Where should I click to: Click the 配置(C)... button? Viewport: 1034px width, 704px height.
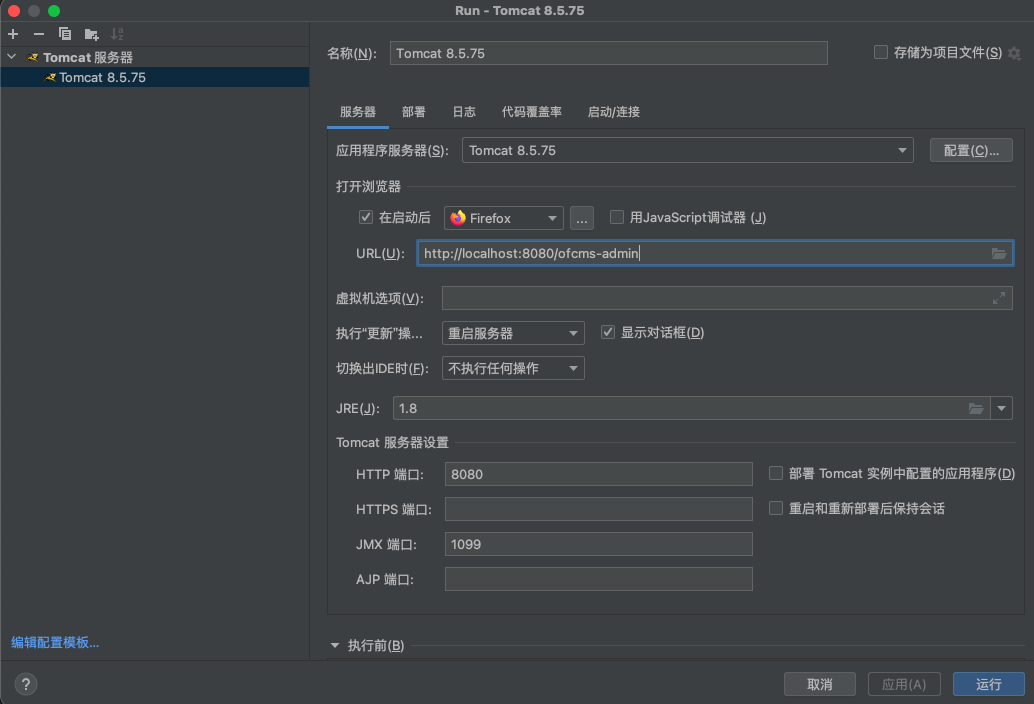(x=971, y=150)
